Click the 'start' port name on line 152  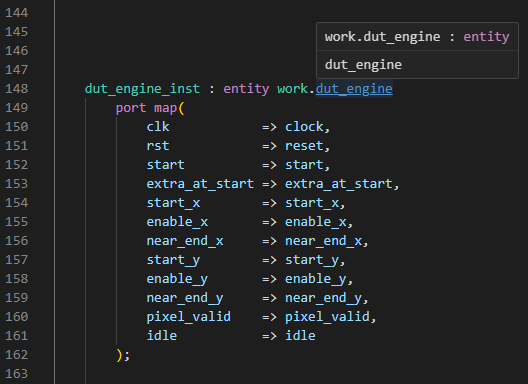coord(165,165)
